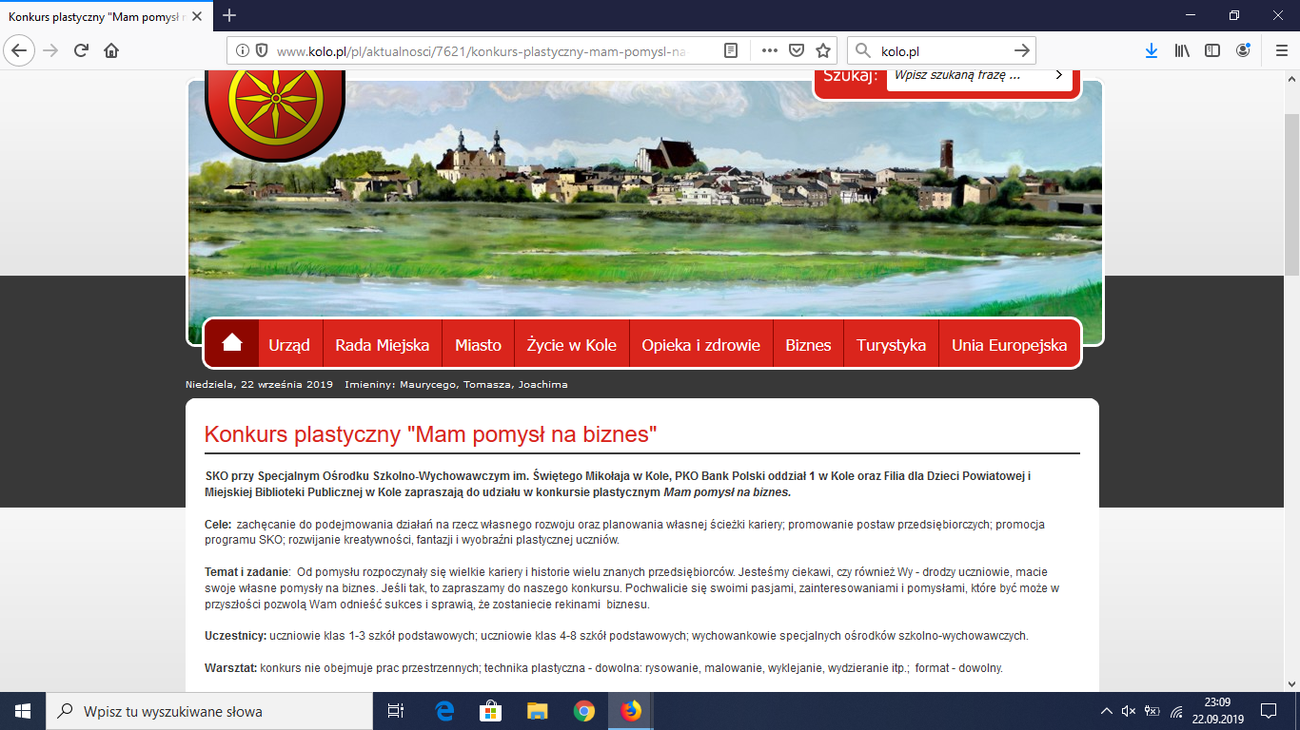Reload the current page
The image size is (1300, 730).
pos(81,50)
